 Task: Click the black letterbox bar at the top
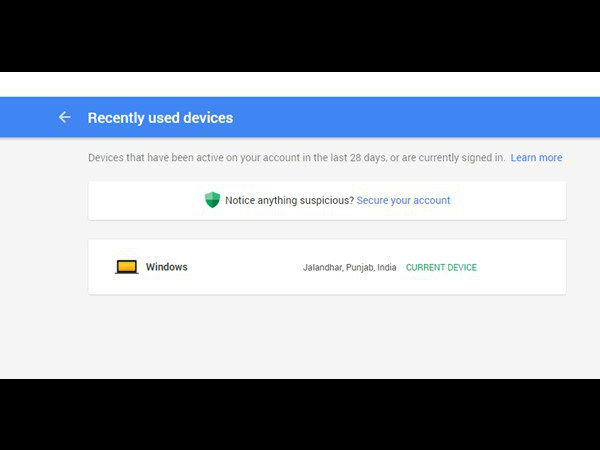[x=300, y=36]
